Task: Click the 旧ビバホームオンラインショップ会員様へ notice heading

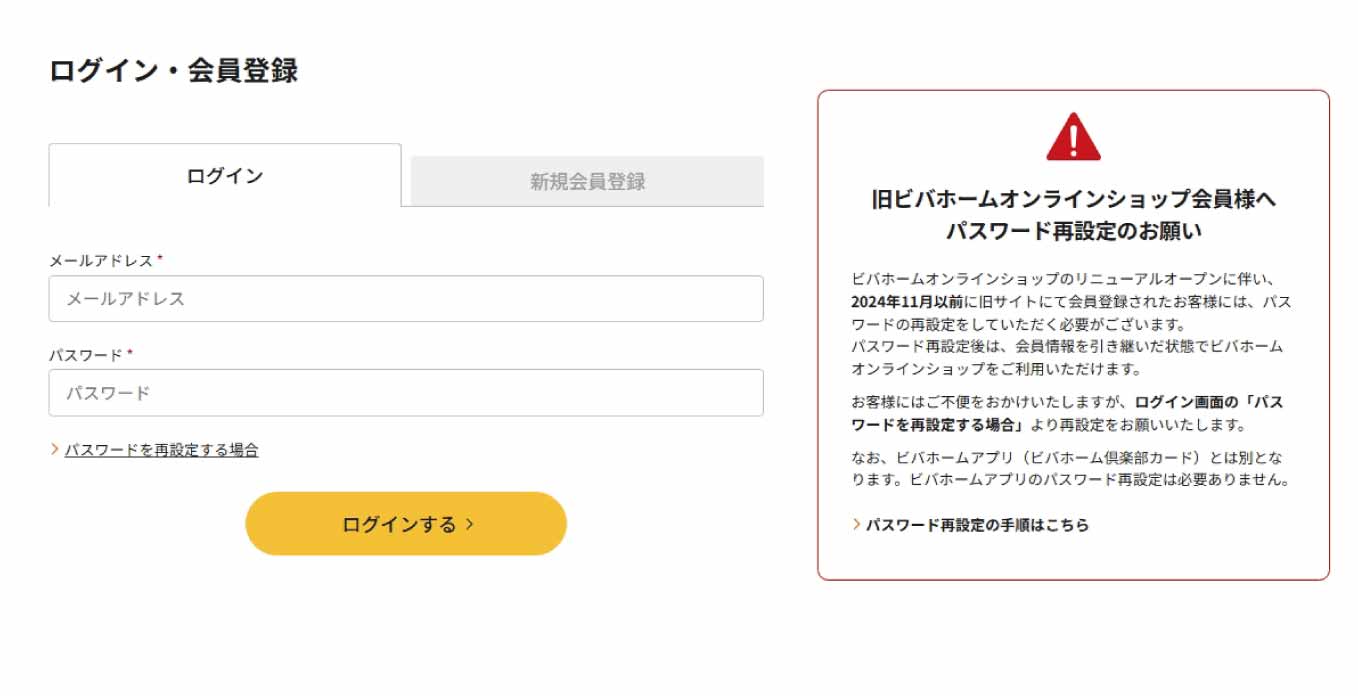Action: point(1074,211)
